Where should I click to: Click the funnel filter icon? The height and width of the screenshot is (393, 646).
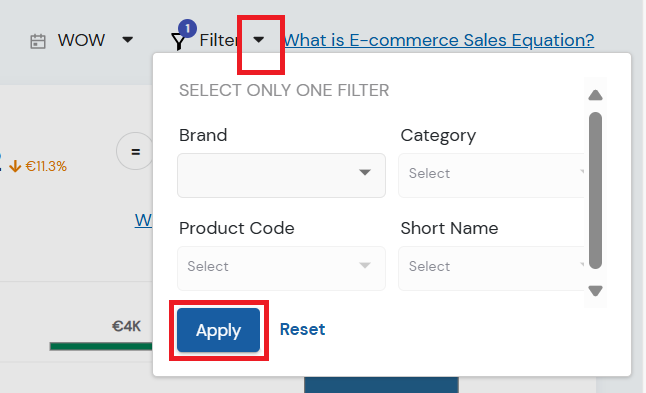[x=178, y=42]
